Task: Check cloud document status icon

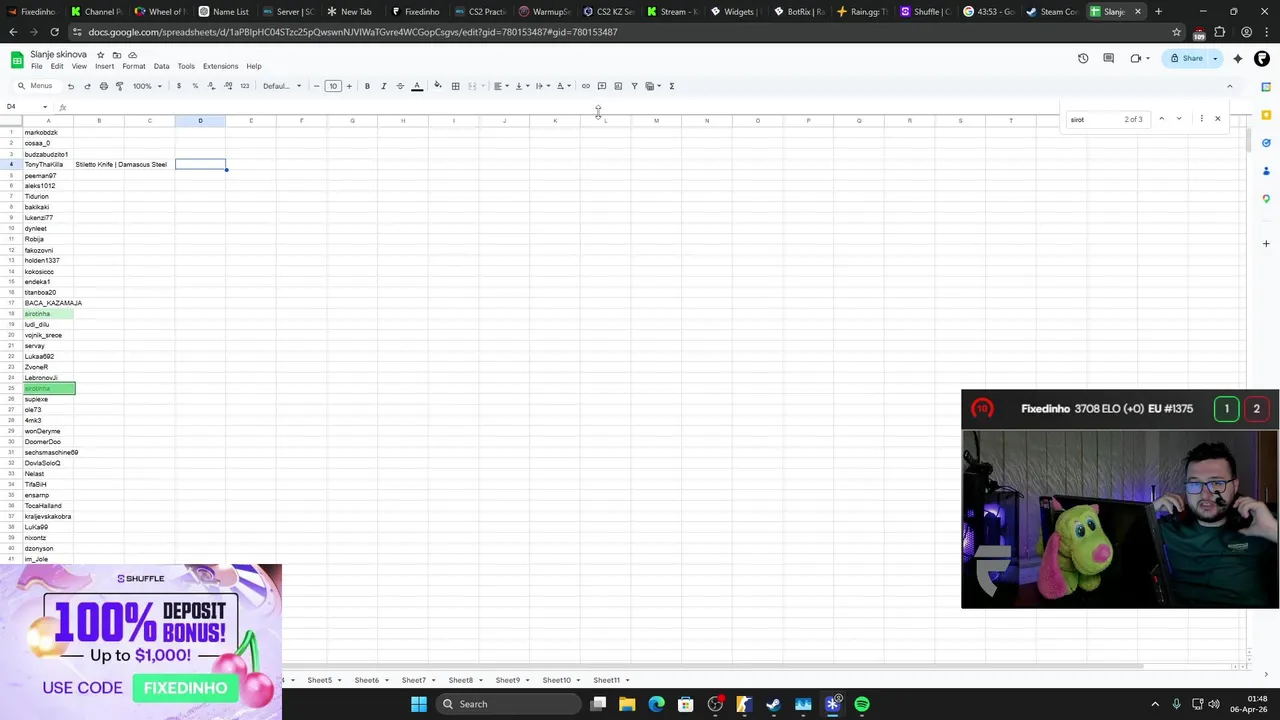Action: (x=133, y=54)
